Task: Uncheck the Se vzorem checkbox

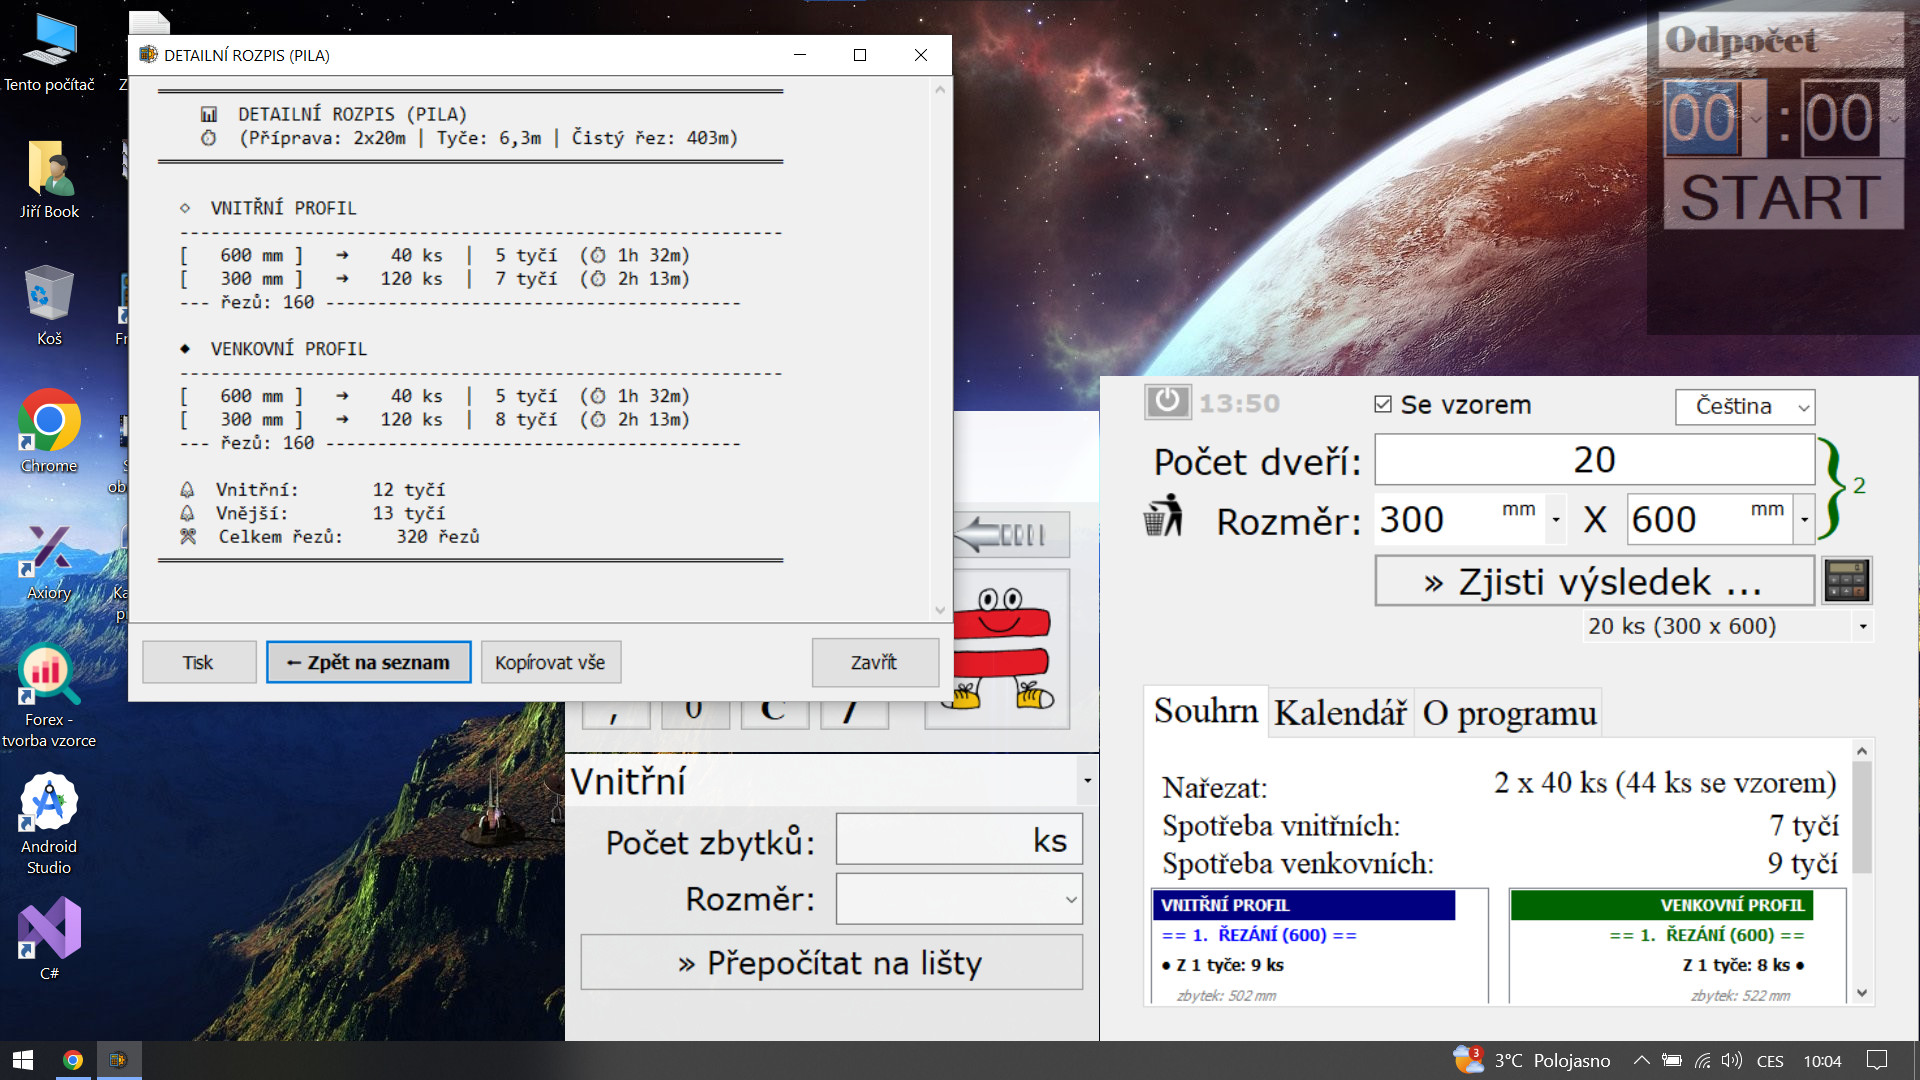Action: (1383, 405)
